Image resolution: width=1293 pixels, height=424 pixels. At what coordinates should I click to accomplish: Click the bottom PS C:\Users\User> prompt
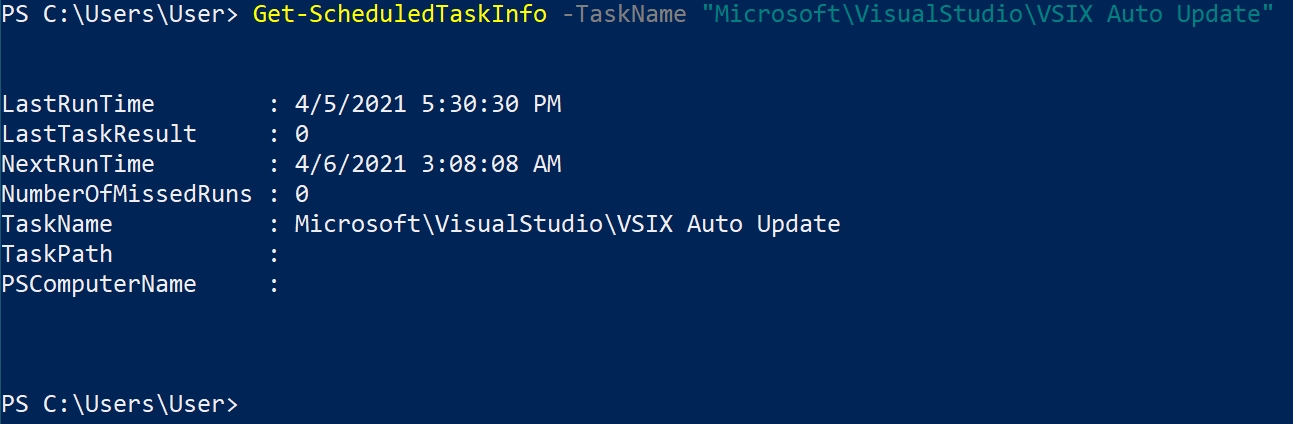pos(120,404)
